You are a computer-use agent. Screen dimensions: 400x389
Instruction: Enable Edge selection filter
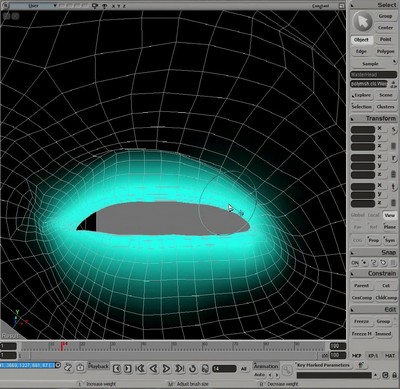pos(361,51)
